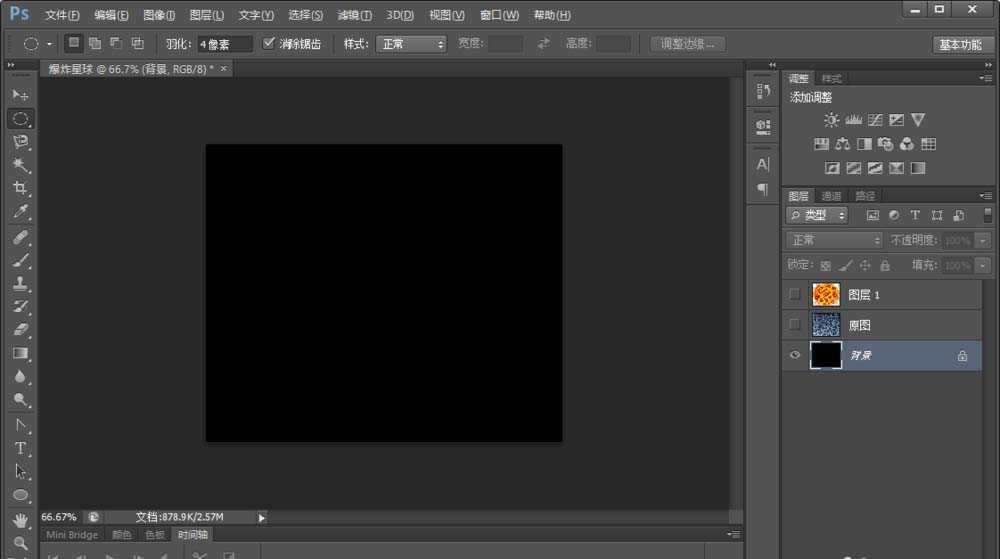Hide the 背景 layer
The height and width of the screenshot is (559, 1000).
(x=795, y=355)
